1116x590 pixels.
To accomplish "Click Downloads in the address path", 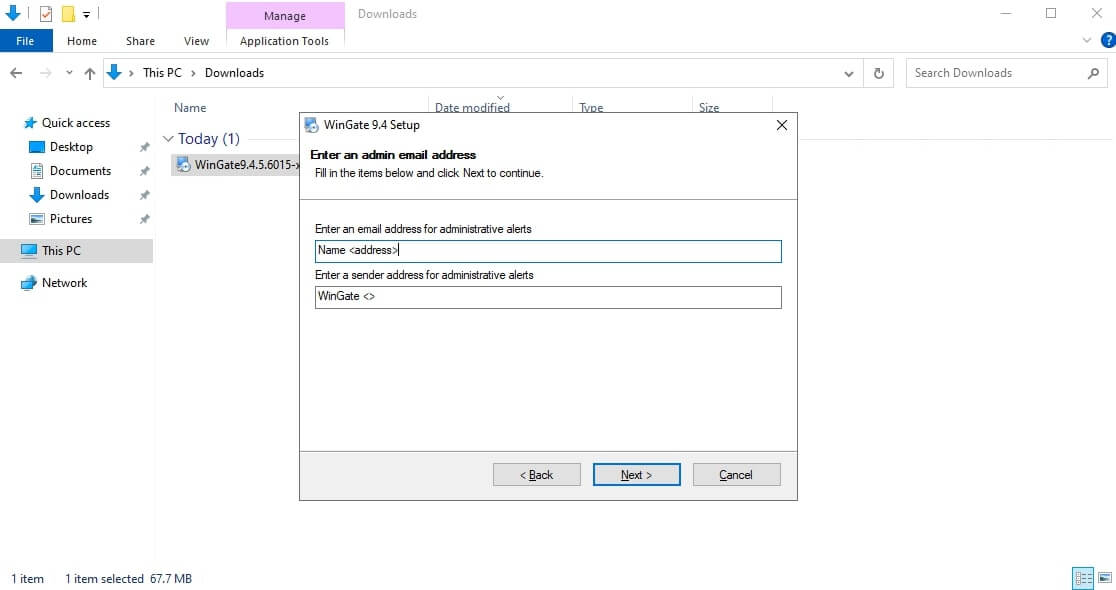I will click(x=234, y=73).
